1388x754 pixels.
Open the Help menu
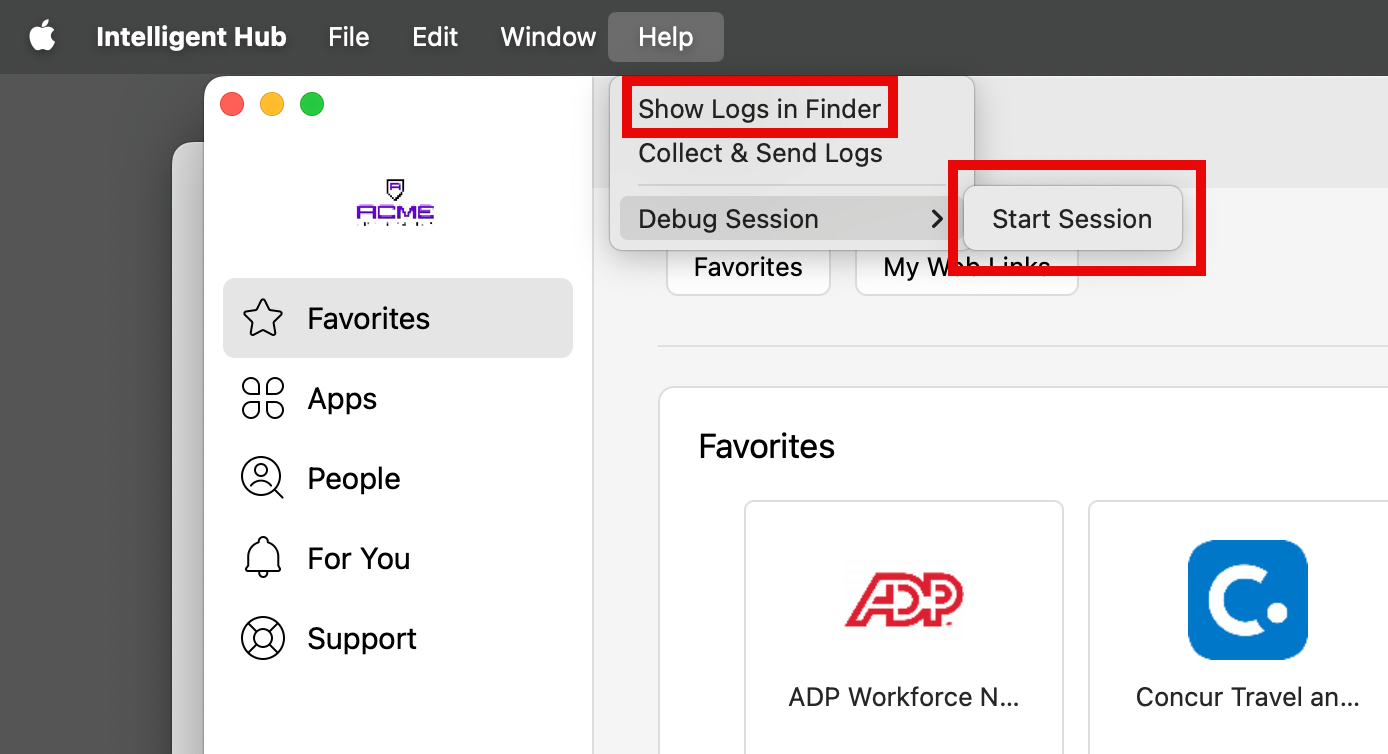point(665,37)
